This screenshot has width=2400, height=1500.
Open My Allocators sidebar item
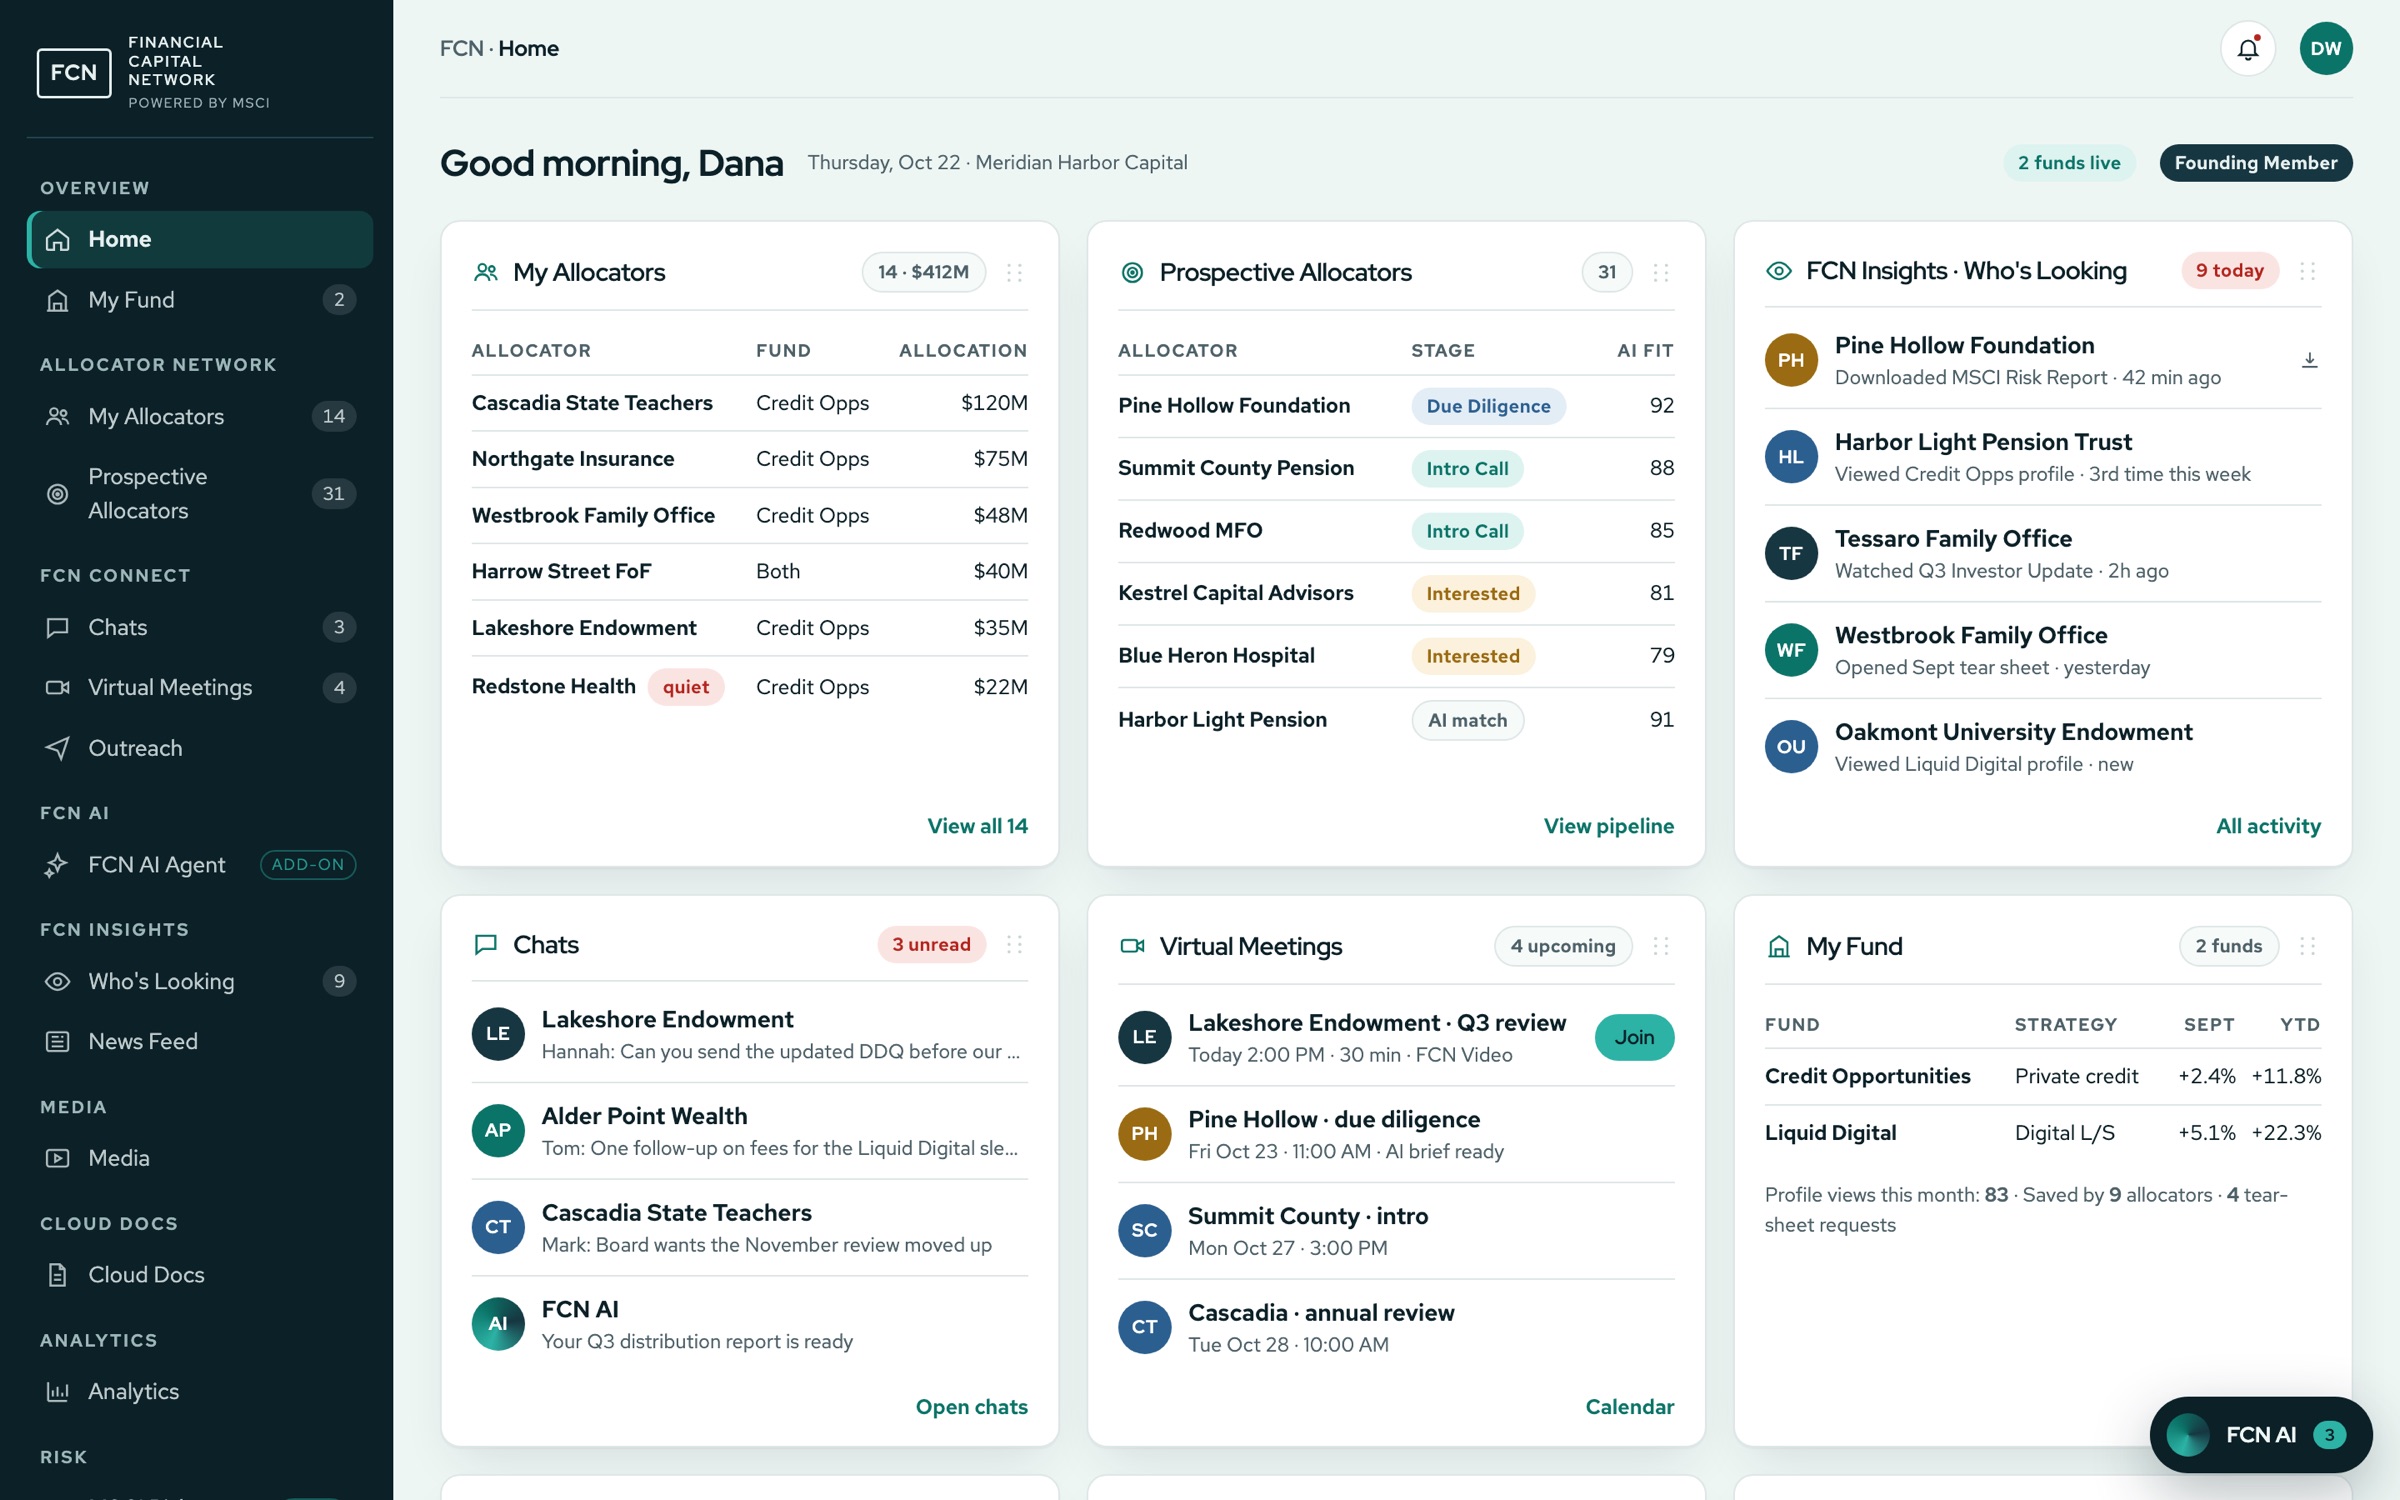pyautogui.click(x=200, y=417)
